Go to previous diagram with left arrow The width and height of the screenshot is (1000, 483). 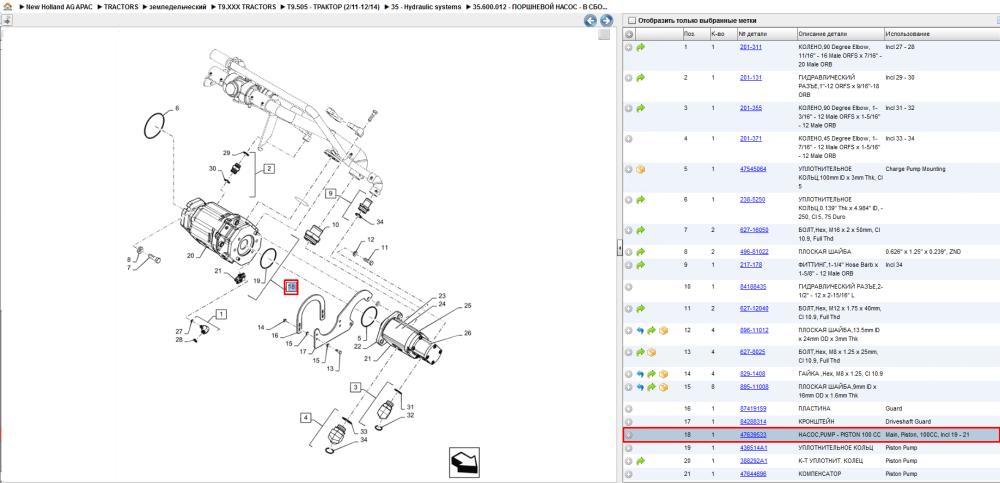point(591,21)
